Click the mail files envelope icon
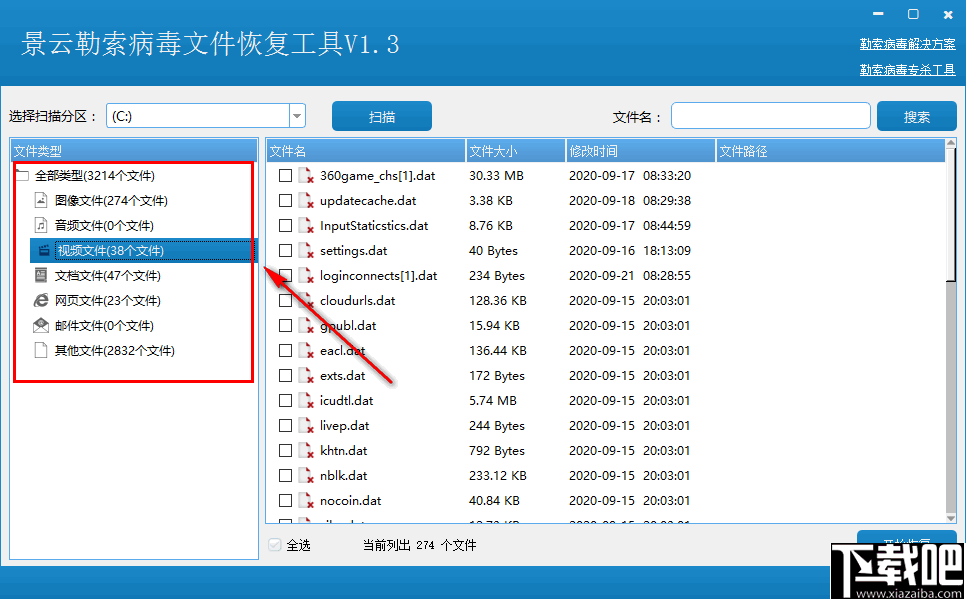 click(x=41, y=325)
